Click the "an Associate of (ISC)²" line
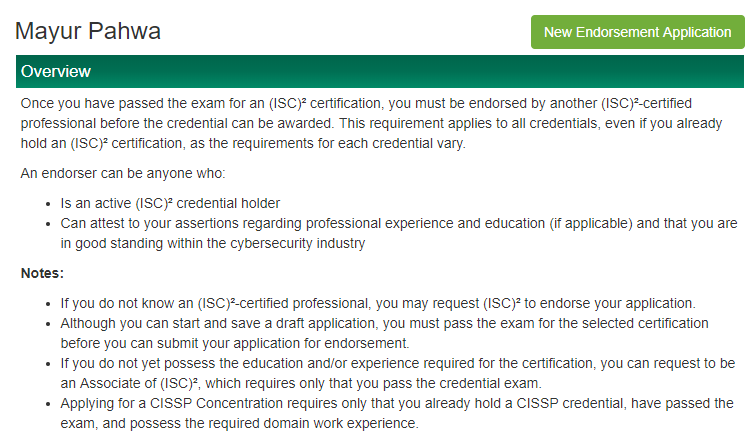The height and width of the screenshot is (444, 756). [x=301, y=383]
